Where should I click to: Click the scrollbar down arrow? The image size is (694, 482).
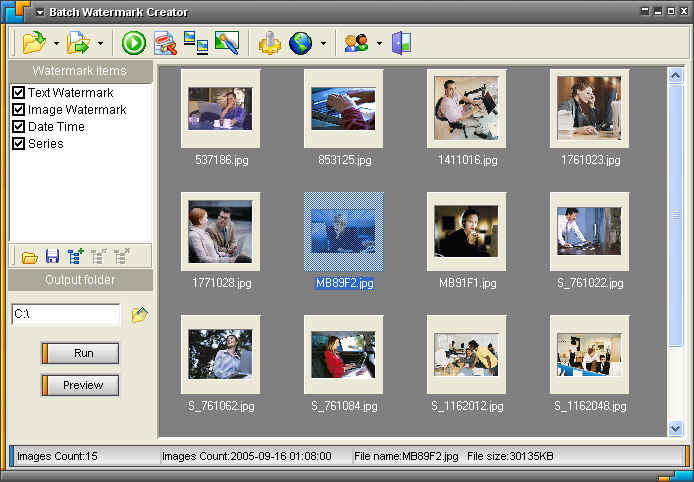point(675,428)
